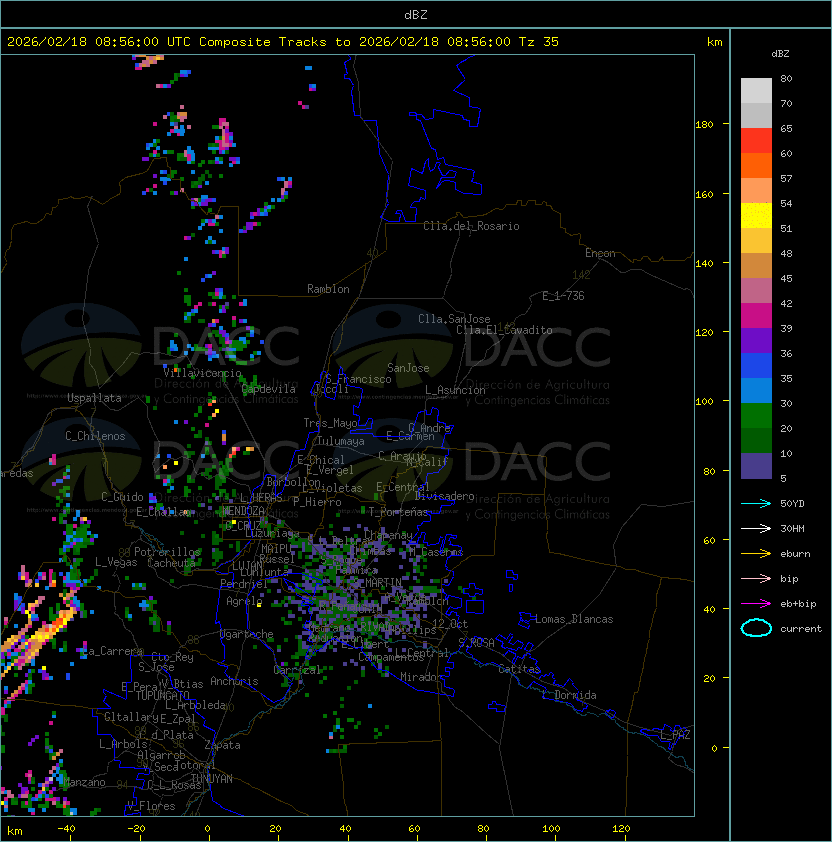This screenshot has width=832, height=842.
Task: Click the 'Clla.del_Rosario' map label
Action: 471,226
